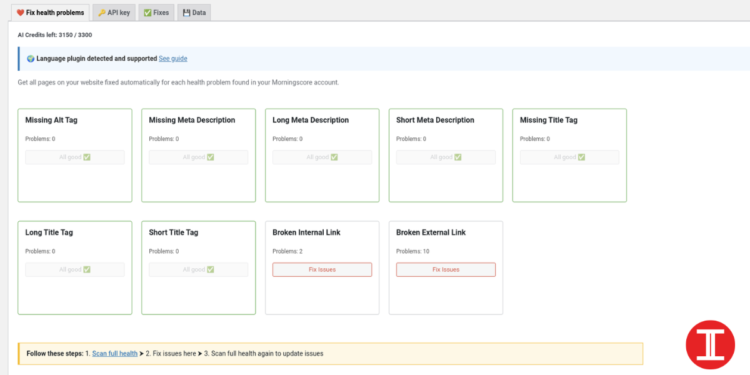
Task: Click the Missing Meta Description card title
Action: [192, 120]
